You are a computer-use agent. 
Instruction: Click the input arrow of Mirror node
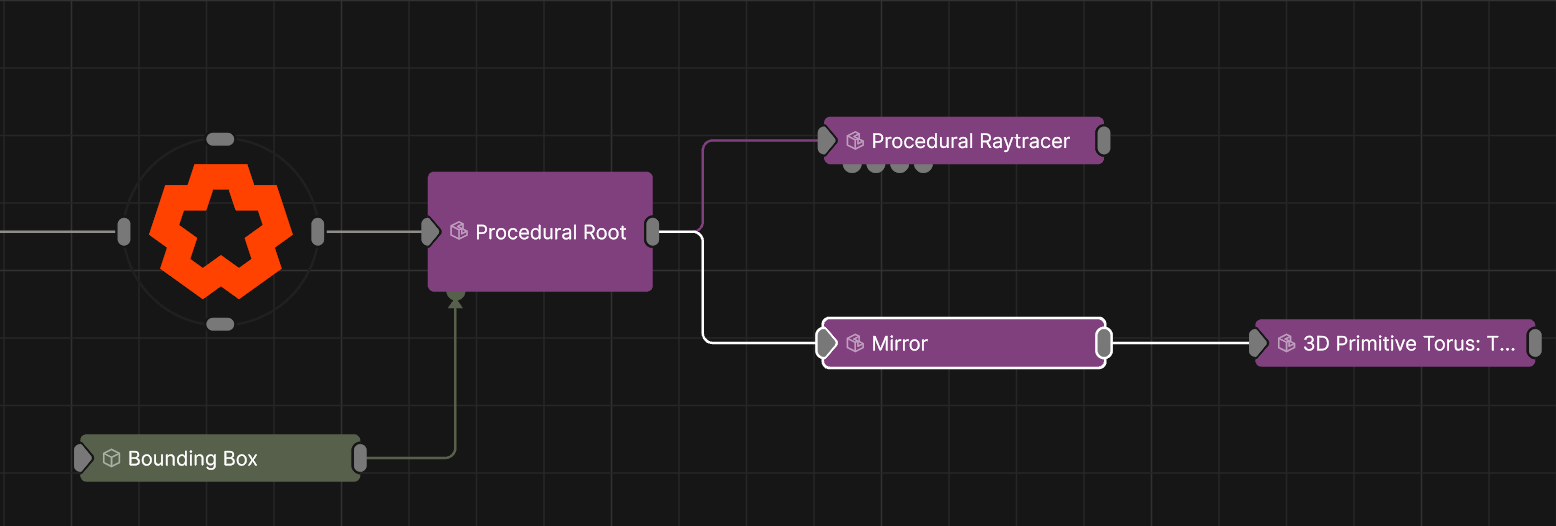point(826,343)
